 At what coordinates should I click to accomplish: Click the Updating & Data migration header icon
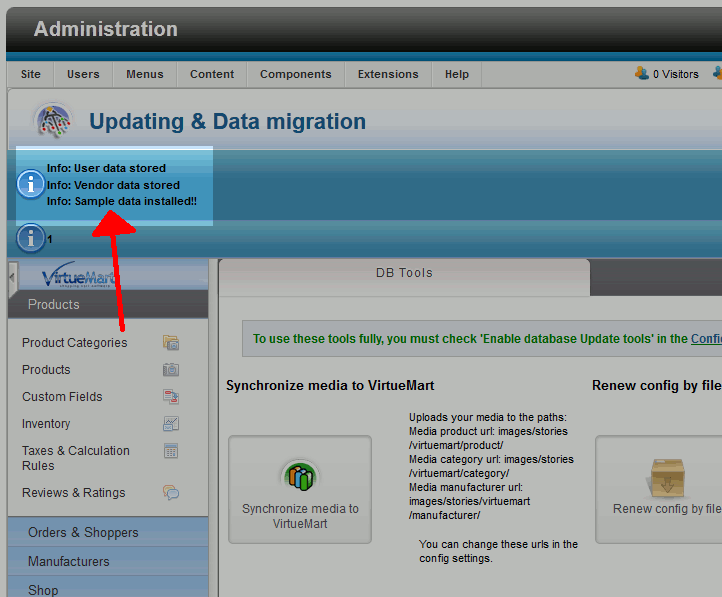(x=54, y=122)
